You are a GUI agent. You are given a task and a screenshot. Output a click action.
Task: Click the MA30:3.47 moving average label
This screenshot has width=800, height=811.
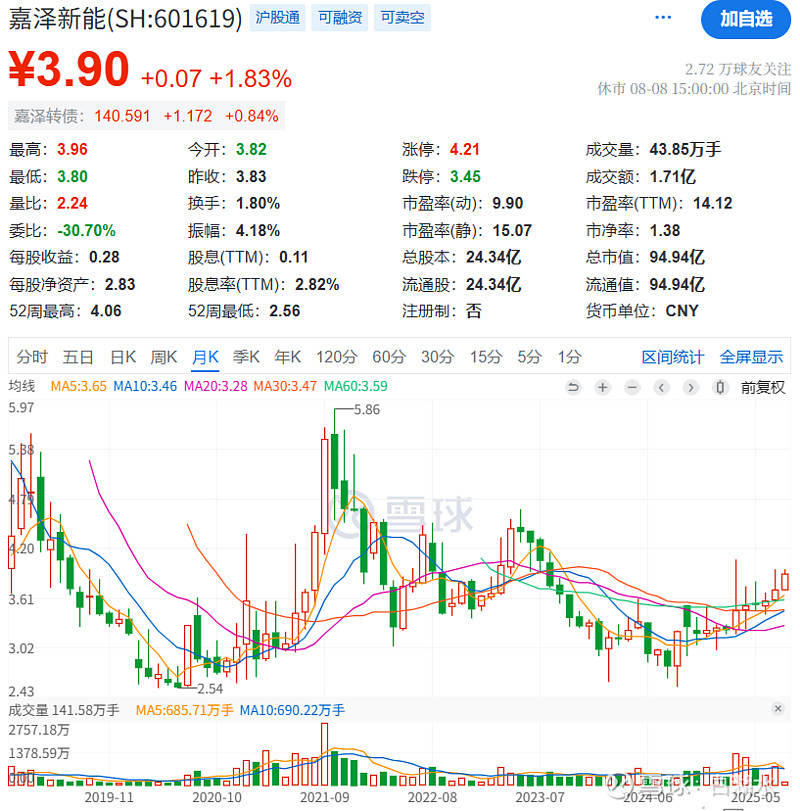coord(285,386)
